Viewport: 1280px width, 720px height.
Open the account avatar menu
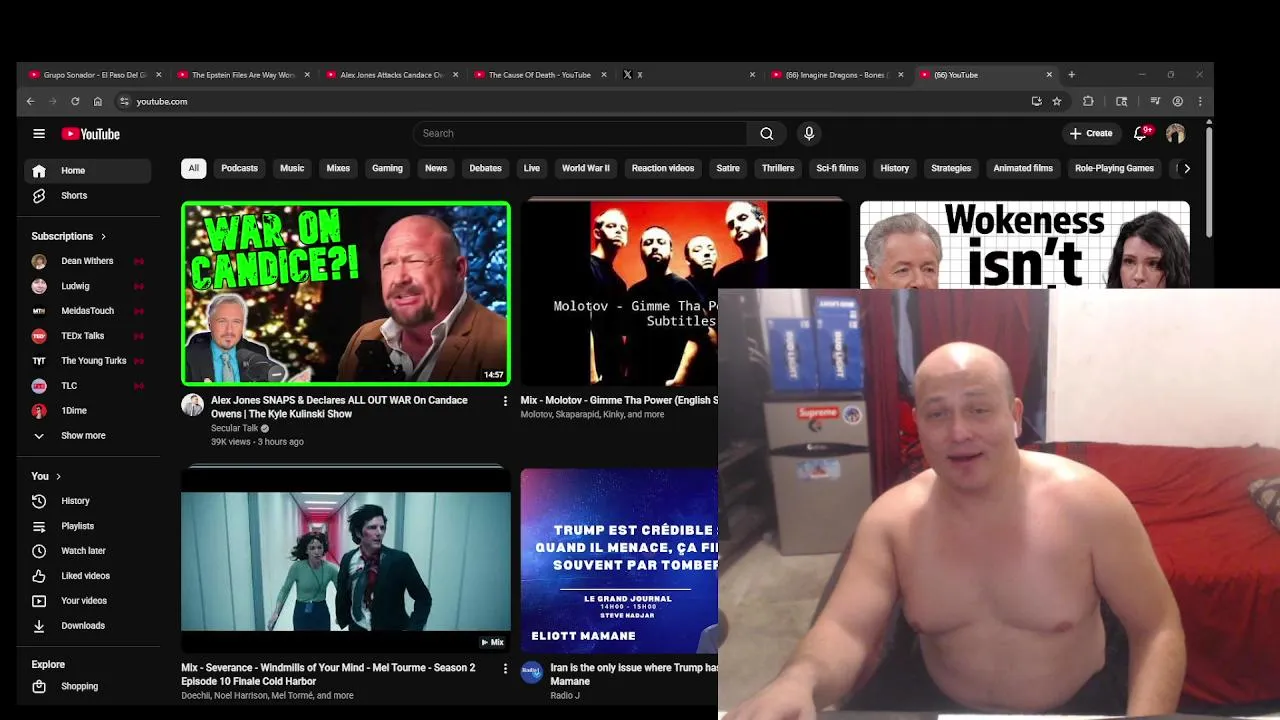(x=1175, y=133)
